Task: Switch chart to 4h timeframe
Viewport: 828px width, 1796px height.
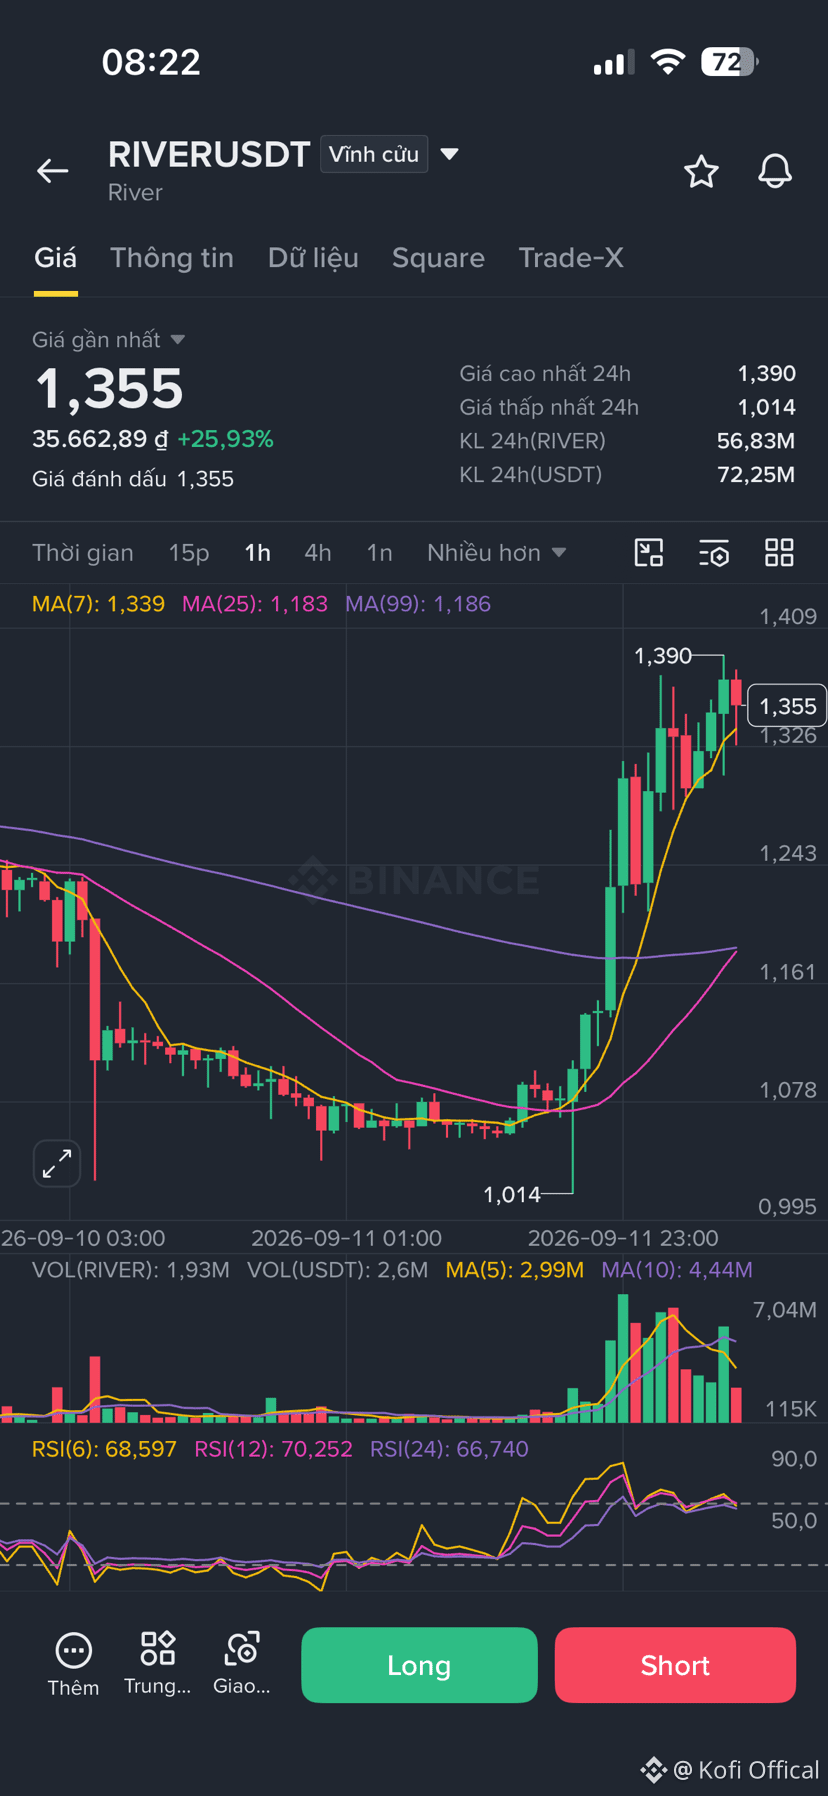Action: coord(318,553)
